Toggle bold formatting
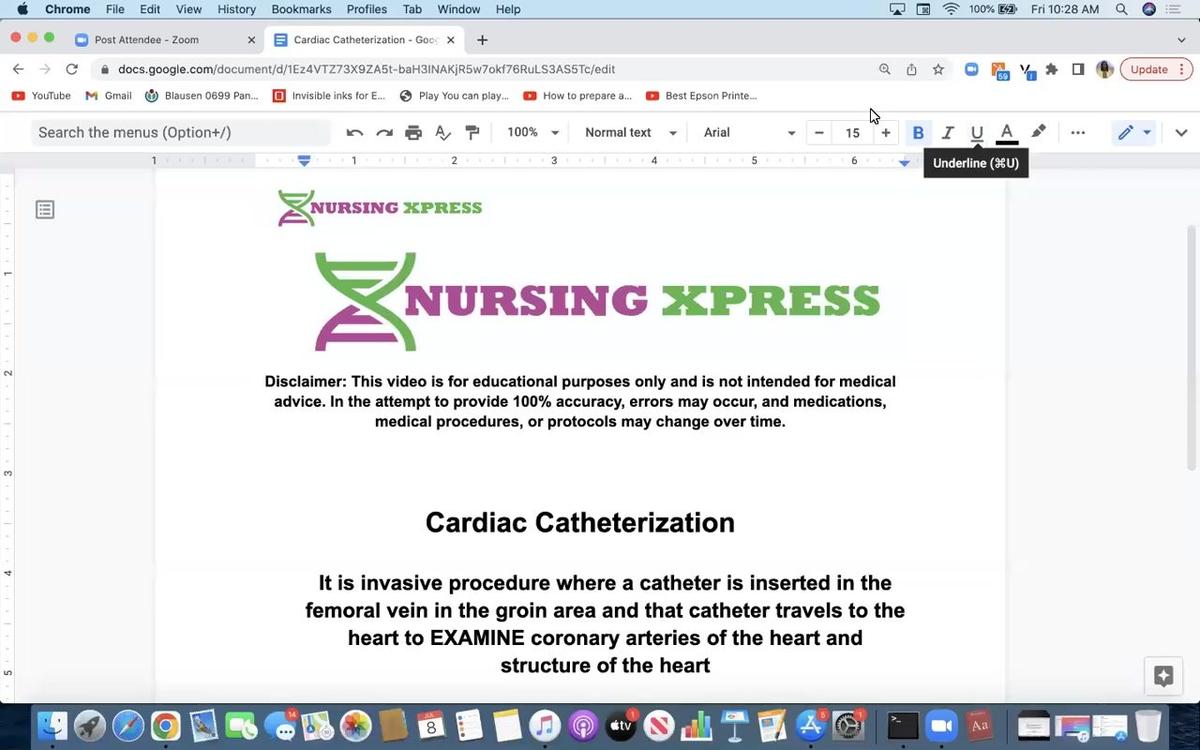The image size is (1200, 750). tap(918, 132)
